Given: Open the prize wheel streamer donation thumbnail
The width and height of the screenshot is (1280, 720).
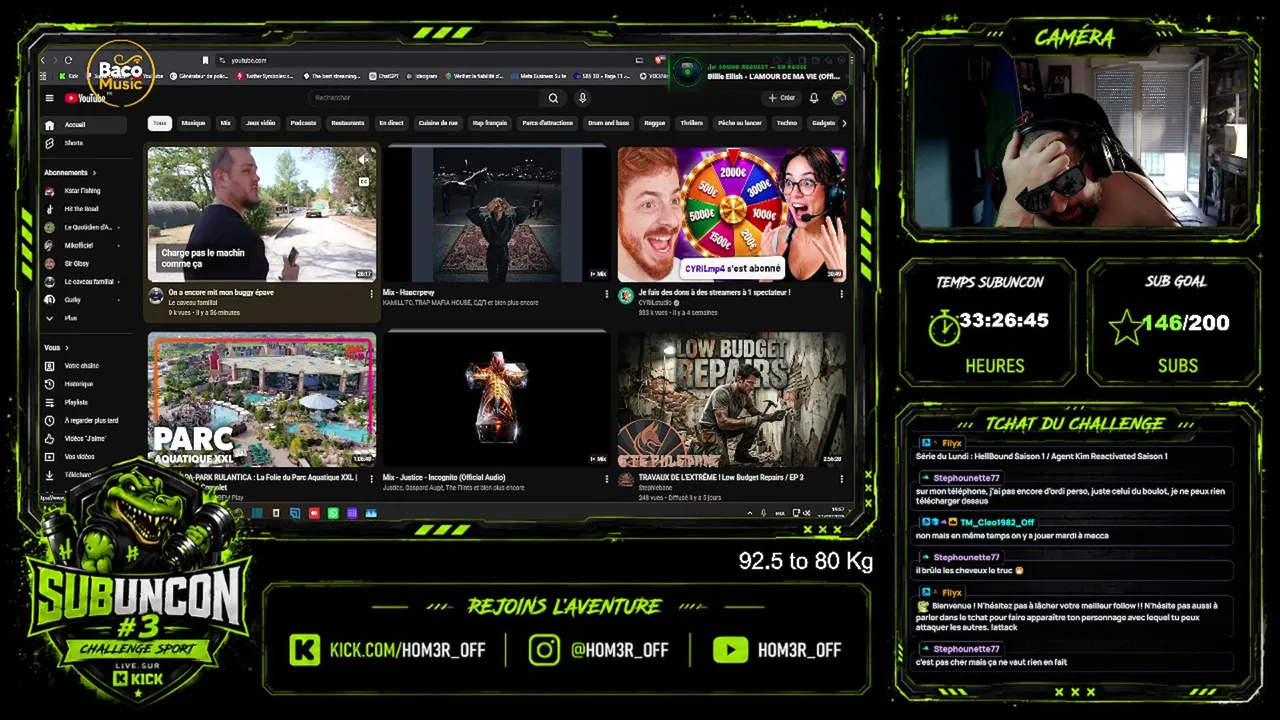Looking at the screenshot, I should (x=732, y=214).
